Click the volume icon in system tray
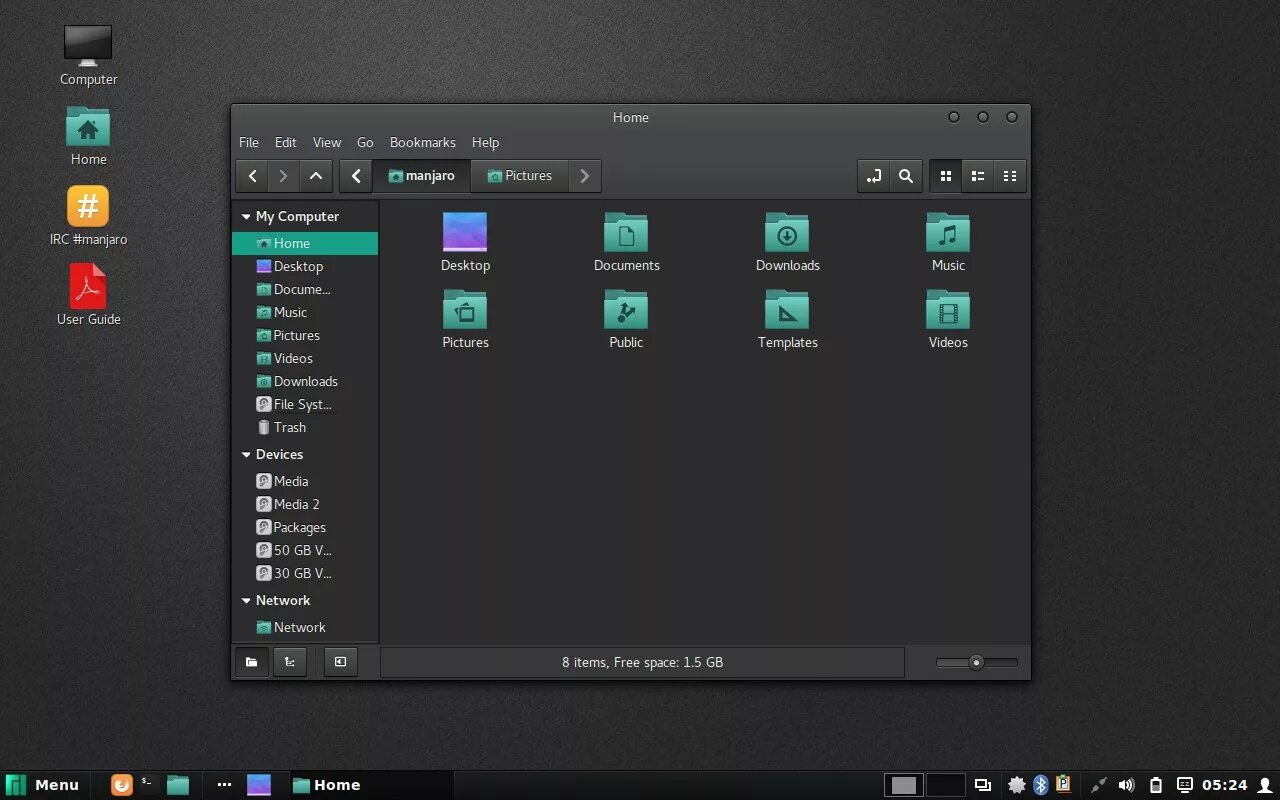Screen dimensions: 1280x800 coord(1127,784)
